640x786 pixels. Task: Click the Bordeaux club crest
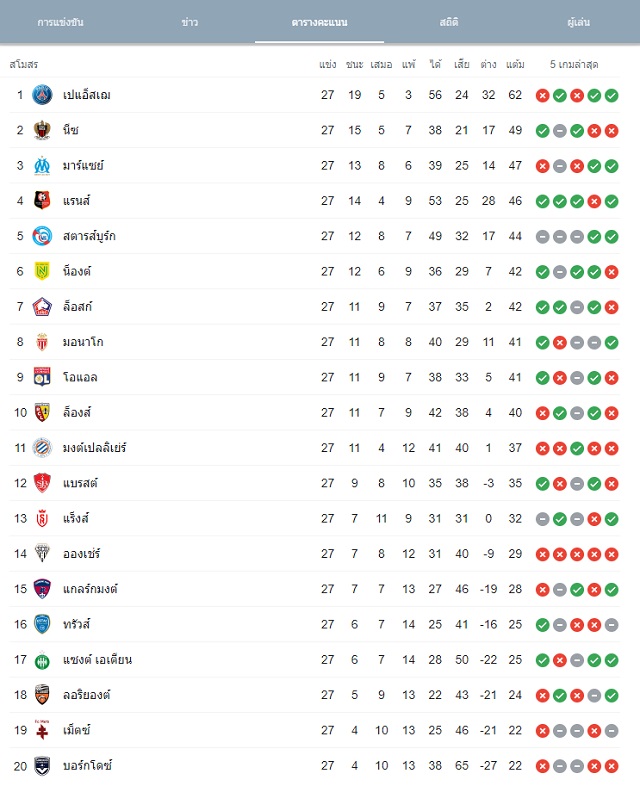point(42,765)
